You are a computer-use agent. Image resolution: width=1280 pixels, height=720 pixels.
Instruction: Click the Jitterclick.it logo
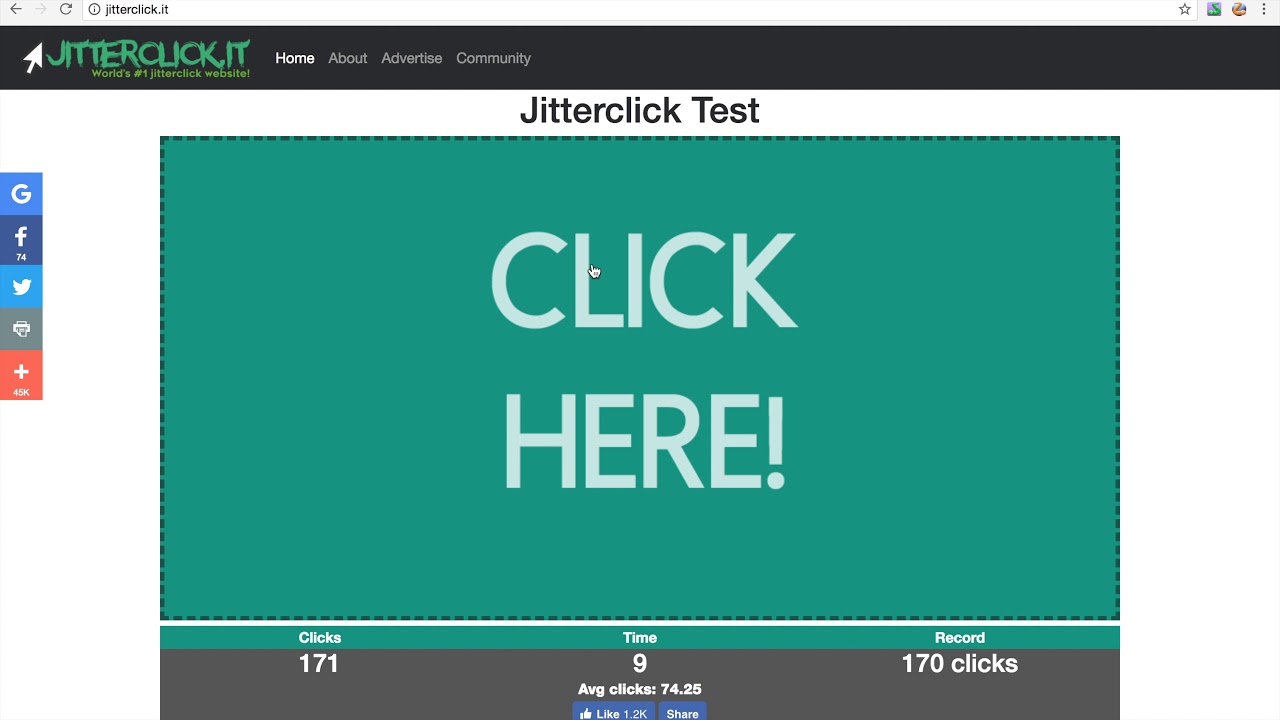[137, 58]
